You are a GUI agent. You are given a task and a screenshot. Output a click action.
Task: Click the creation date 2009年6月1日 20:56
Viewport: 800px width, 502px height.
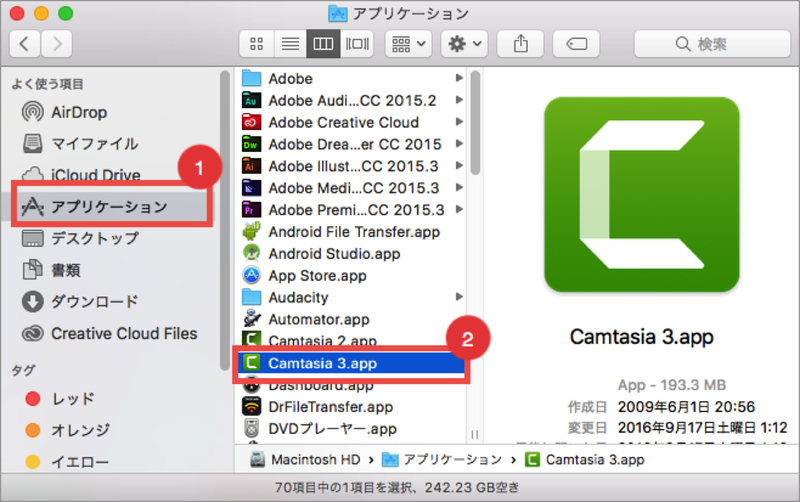686,407
